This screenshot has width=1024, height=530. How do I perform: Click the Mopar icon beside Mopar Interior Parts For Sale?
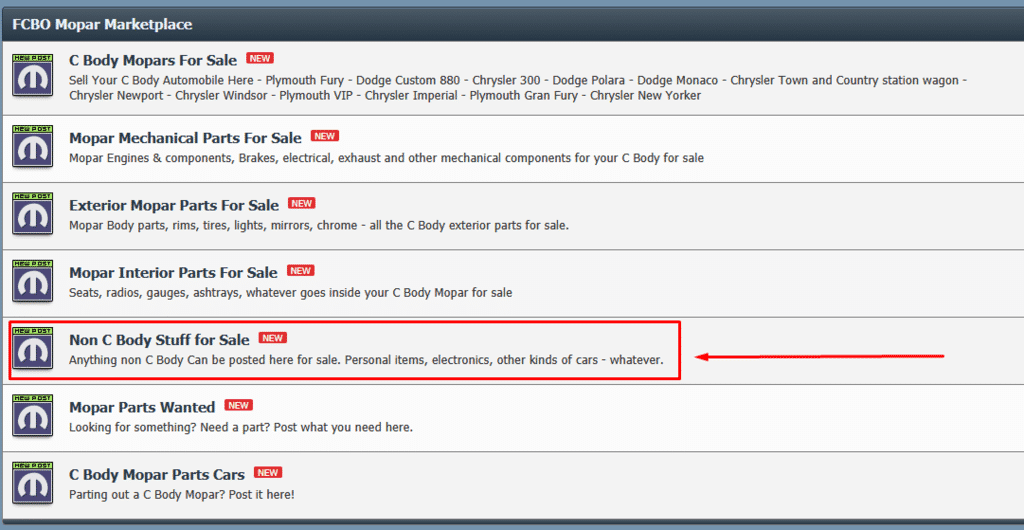[32, 281]
